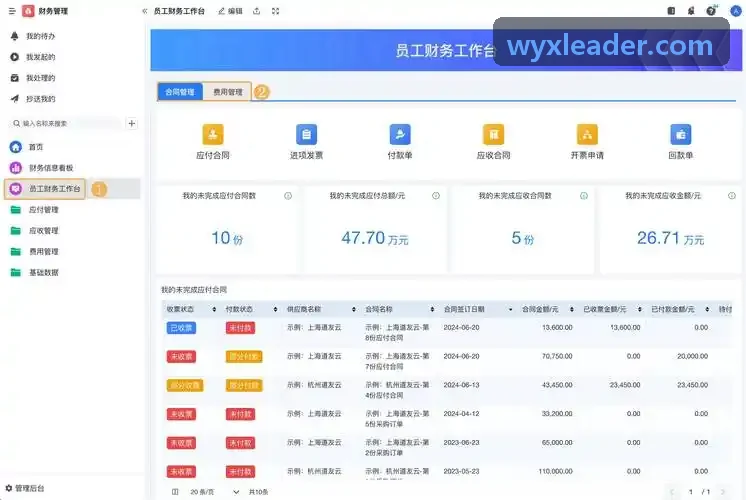Viewport: 746px width, 500px height.
Task: Switch to the 费用管理 tab
Action: coord(227,92)
